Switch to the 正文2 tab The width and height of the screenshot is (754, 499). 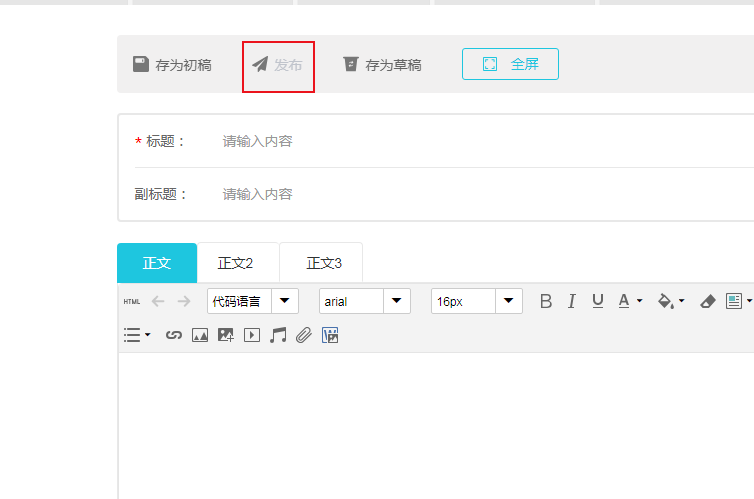point(238,263)
